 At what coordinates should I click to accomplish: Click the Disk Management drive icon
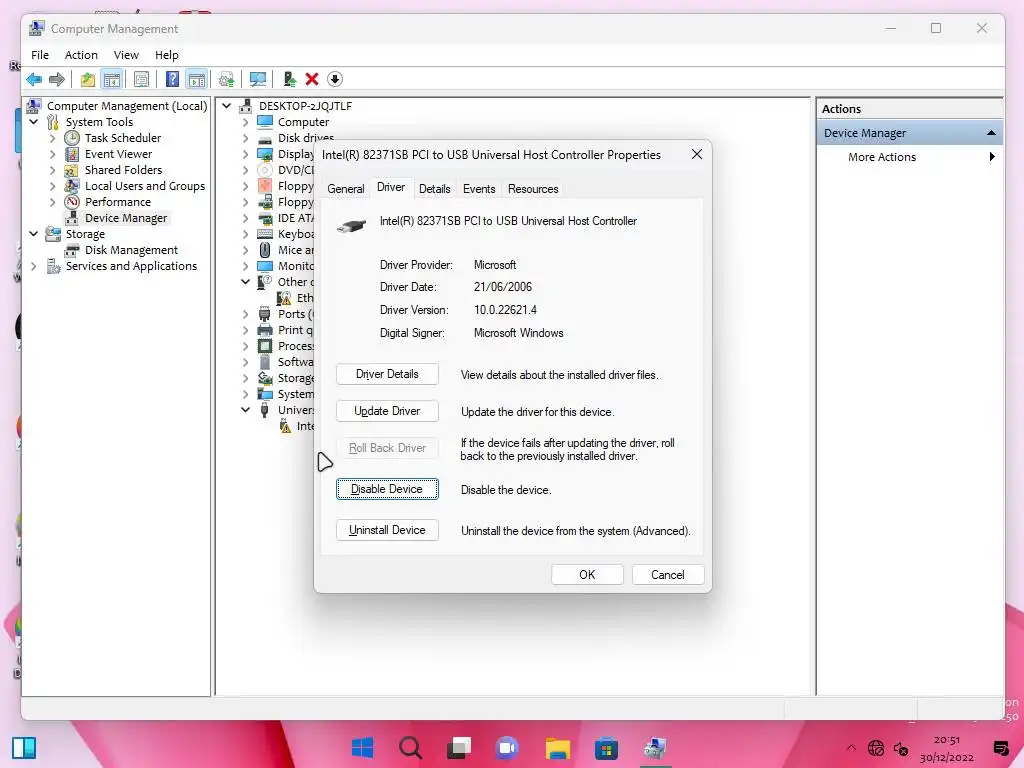tap(72, 250)
